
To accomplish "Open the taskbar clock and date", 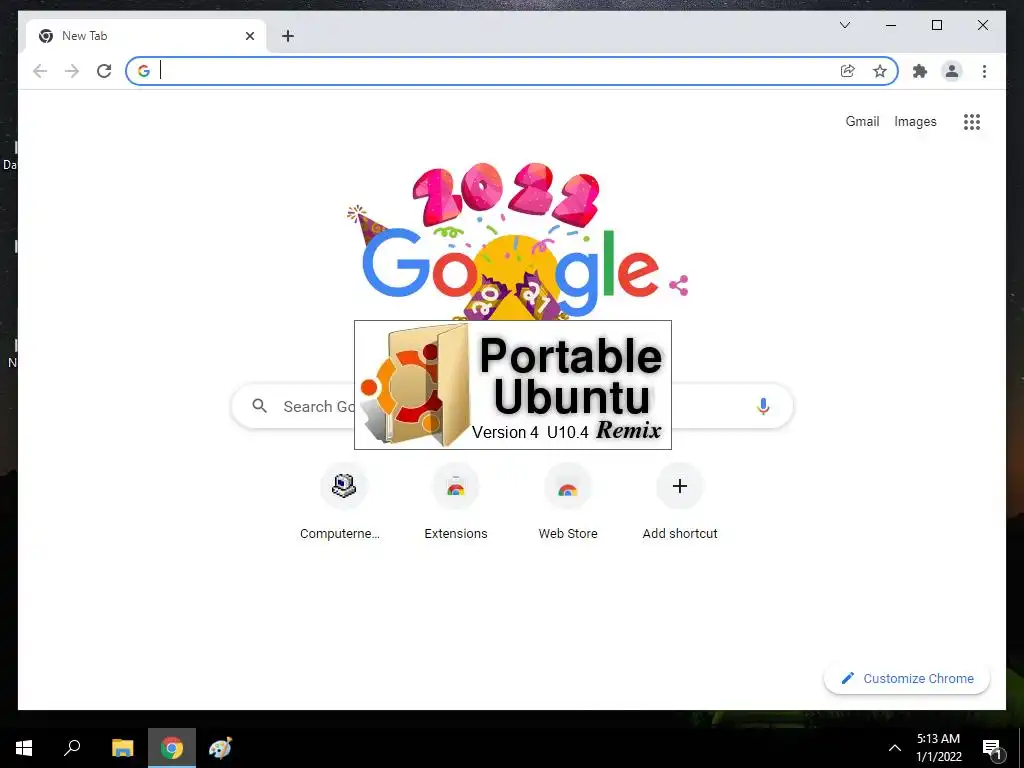I will pos(938,748).
